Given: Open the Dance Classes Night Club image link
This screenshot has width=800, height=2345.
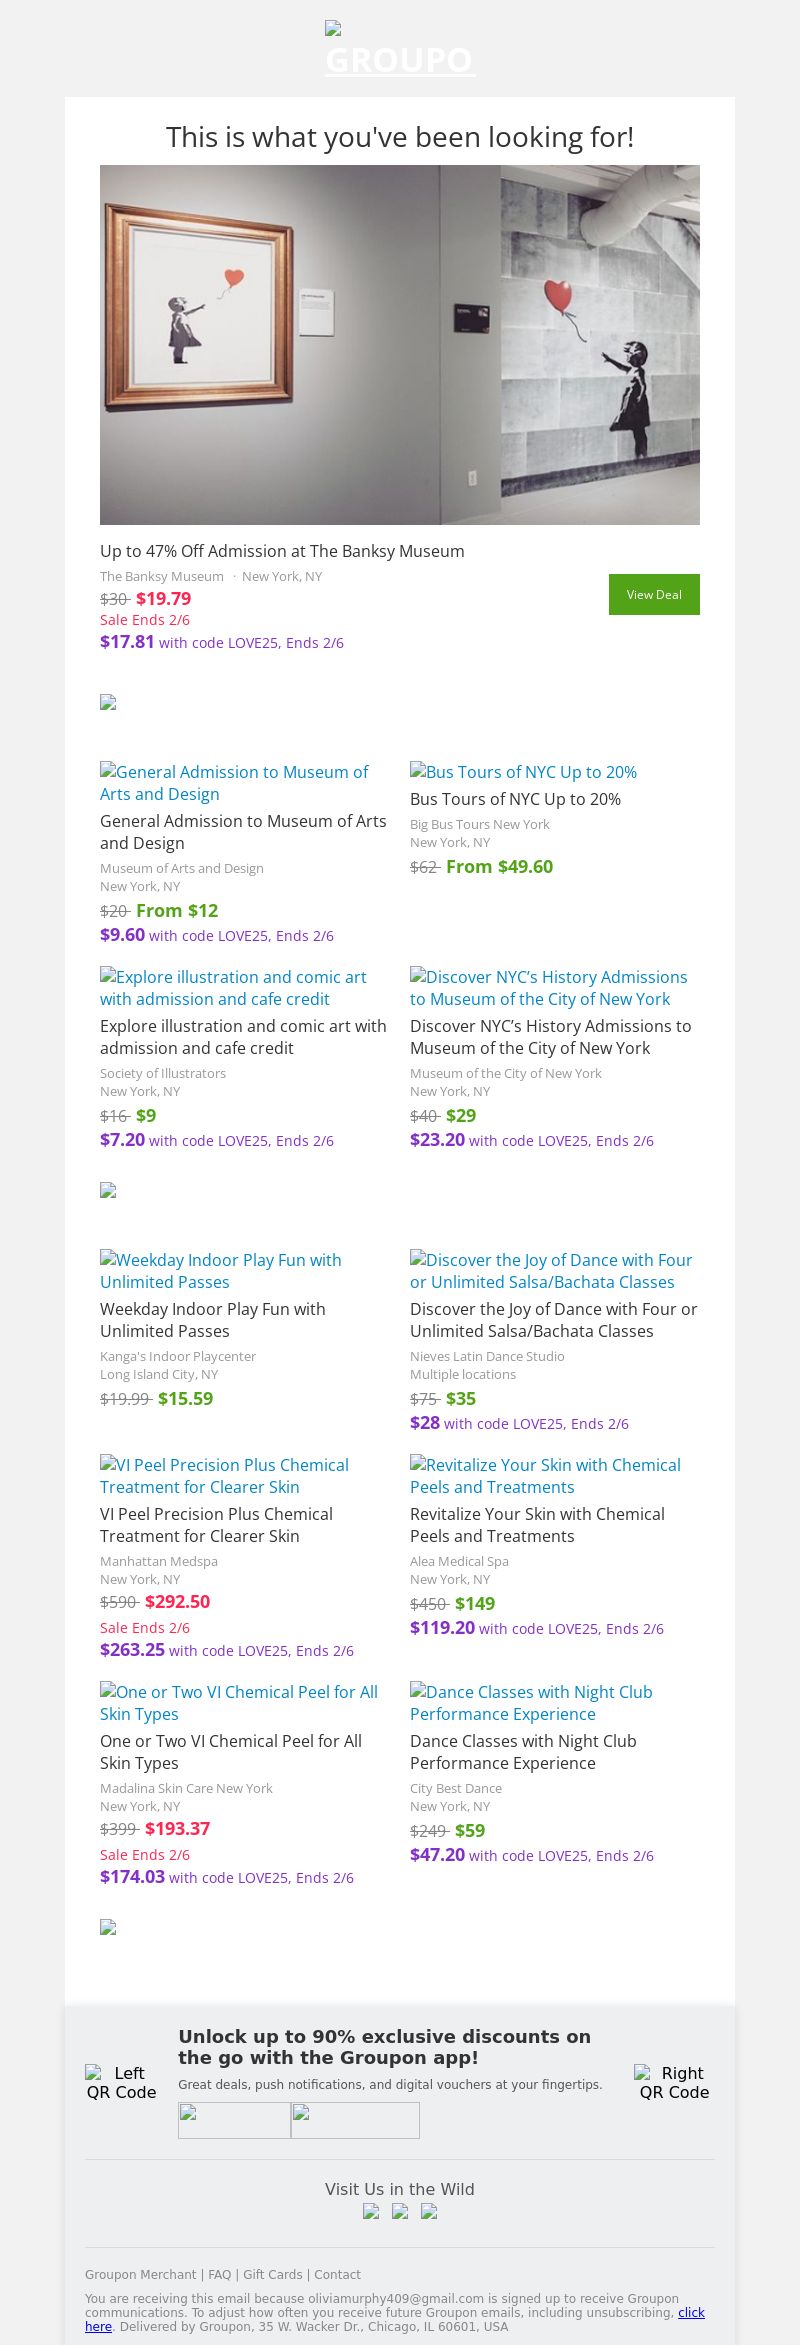Looking at the screenshot, I should click(x=531, y=1703).
